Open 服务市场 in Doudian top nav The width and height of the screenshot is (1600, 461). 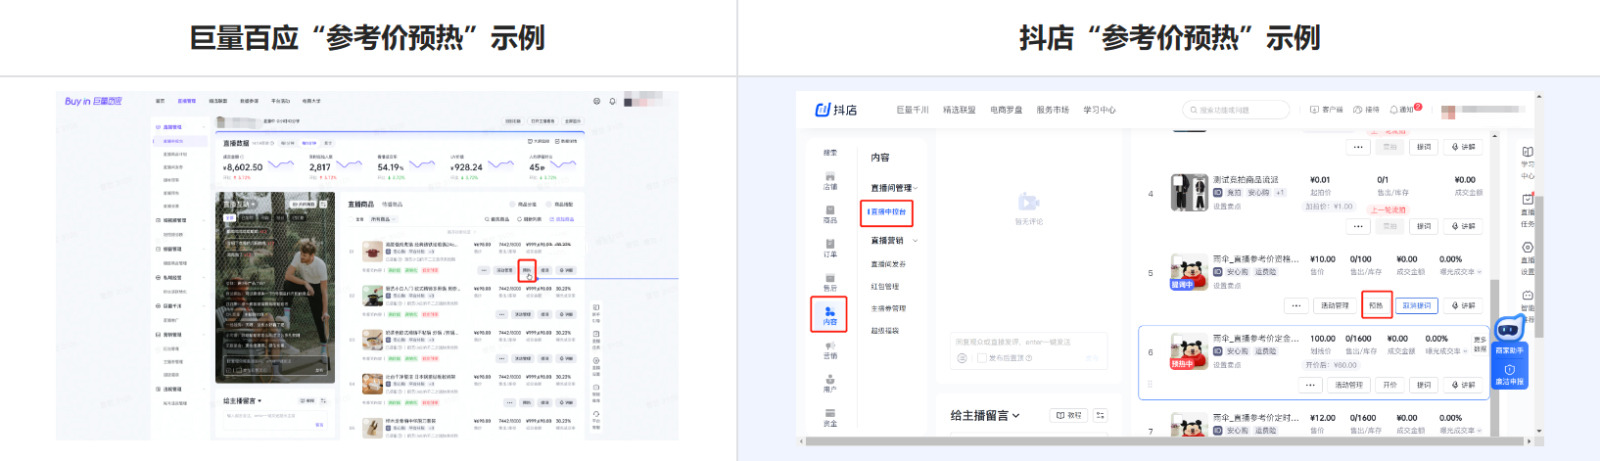click(1053, 110)
